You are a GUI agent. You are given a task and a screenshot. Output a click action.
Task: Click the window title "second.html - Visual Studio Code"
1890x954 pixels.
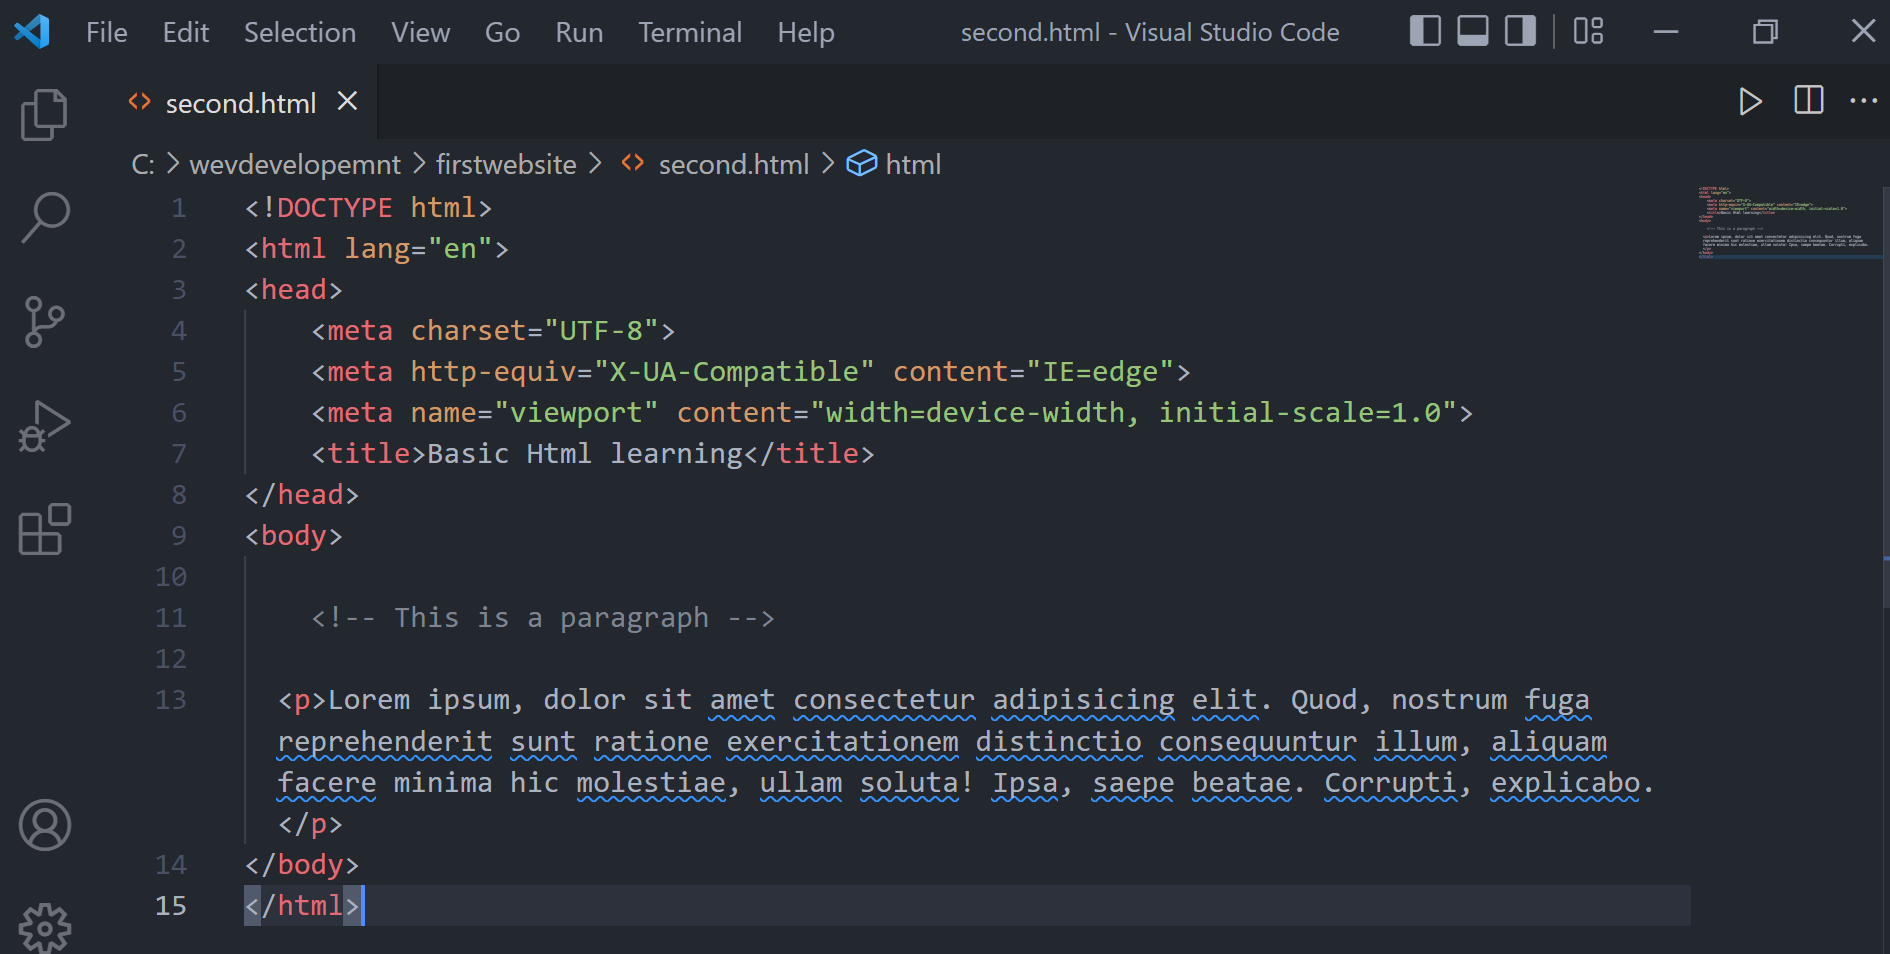(1150, 33)
